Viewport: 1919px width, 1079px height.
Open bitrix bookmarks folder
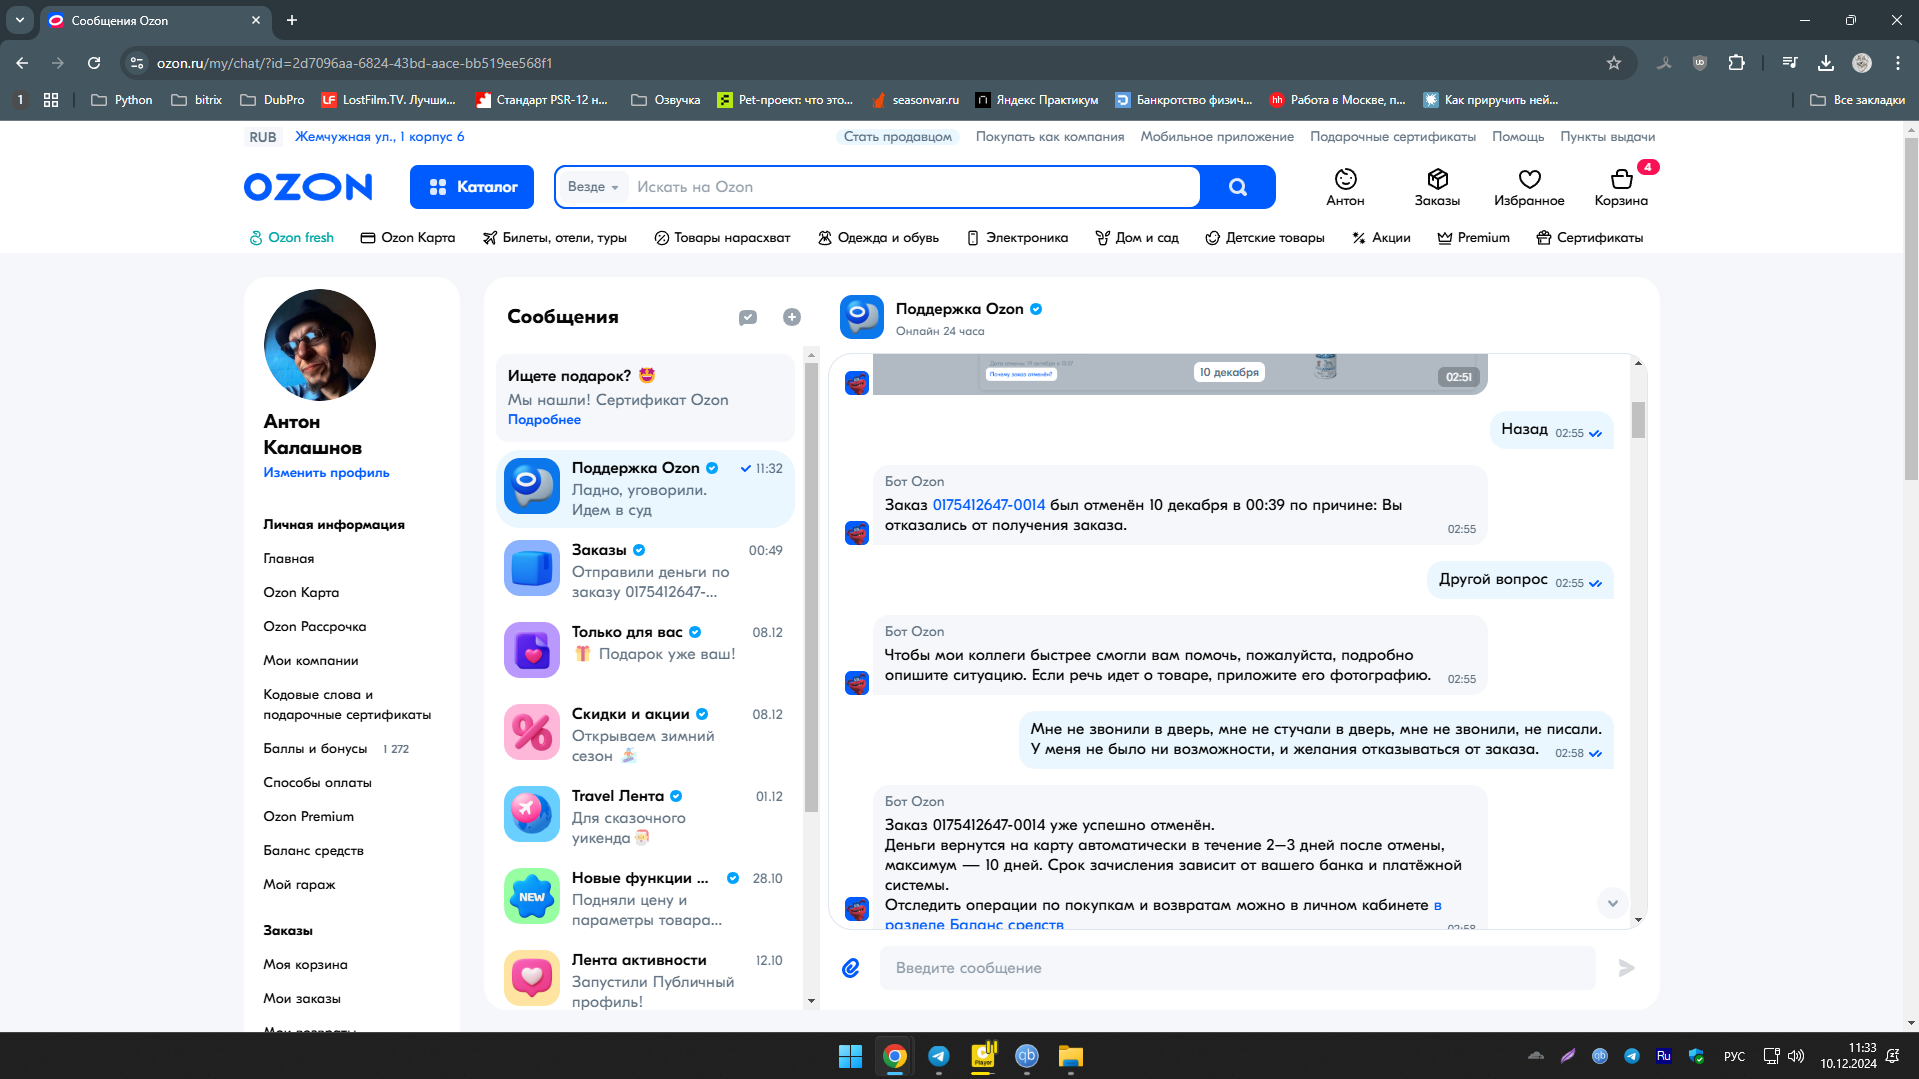point(197,100)
